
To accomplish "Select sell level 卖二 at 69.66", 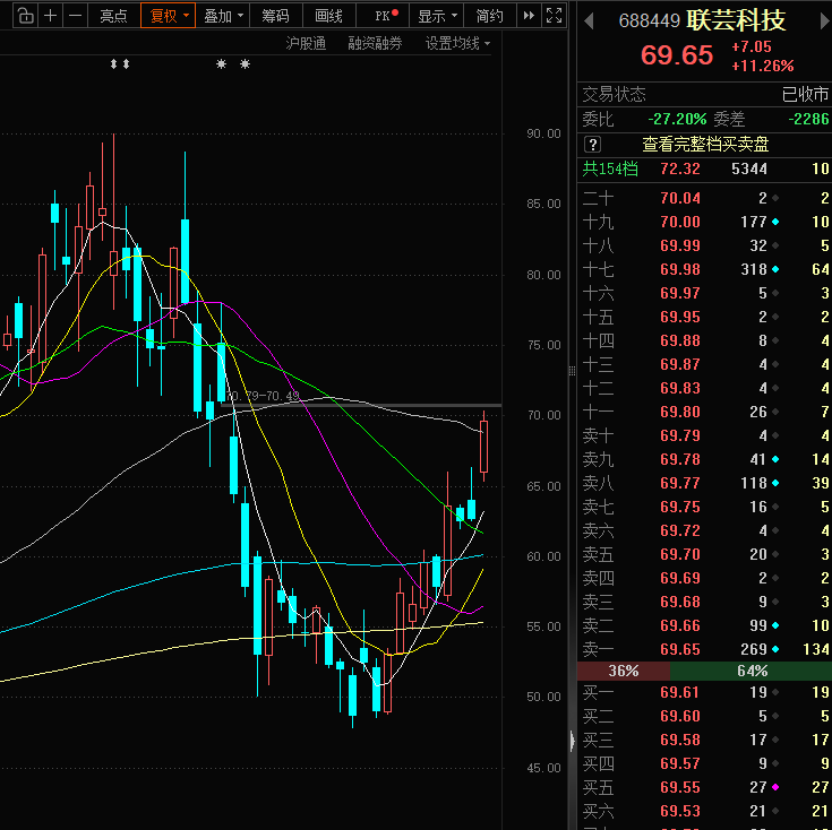I will (705, 626).
